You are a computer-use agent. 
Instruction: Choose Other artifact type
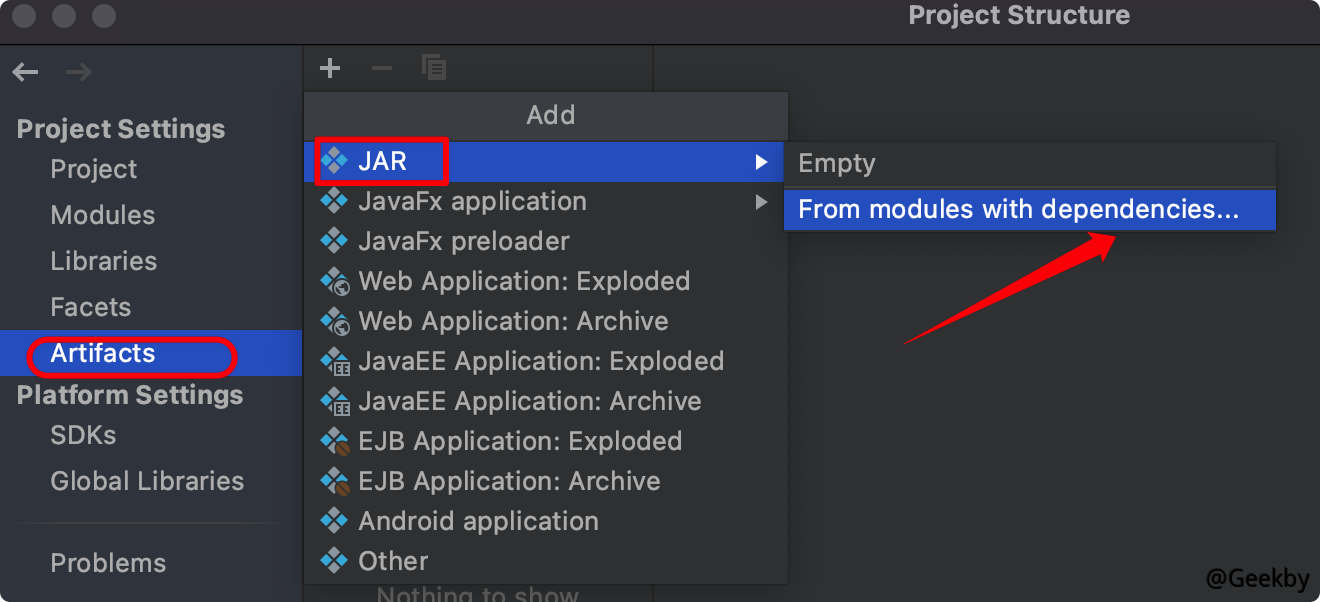click(x=393, y=561)
